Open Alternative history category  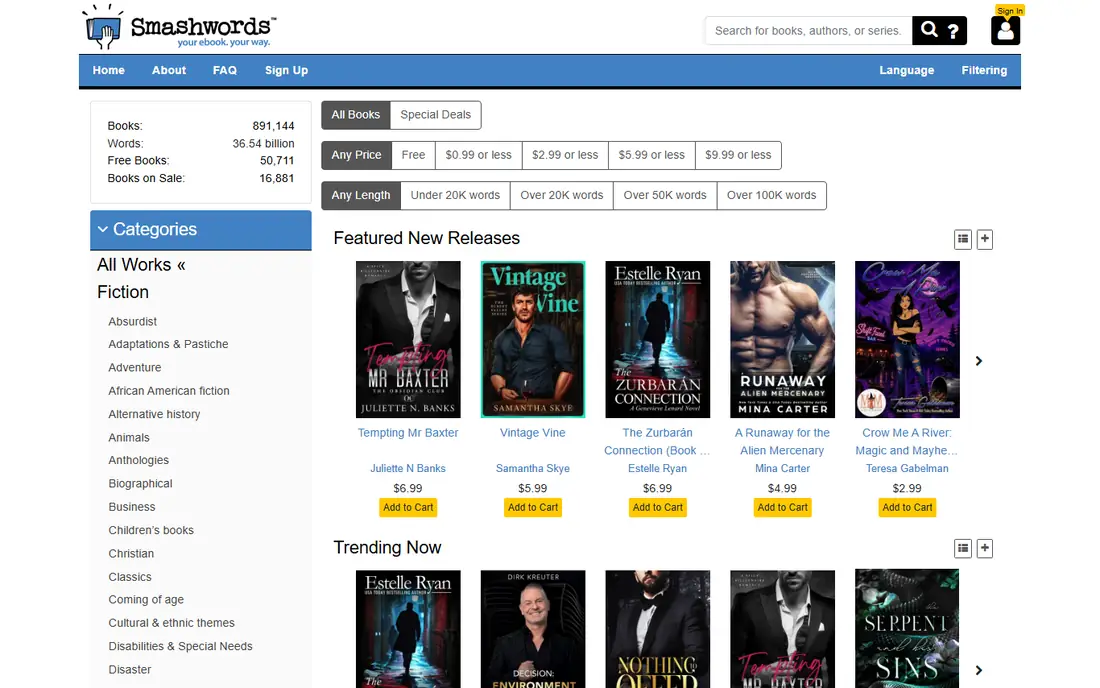click(154, 414)
